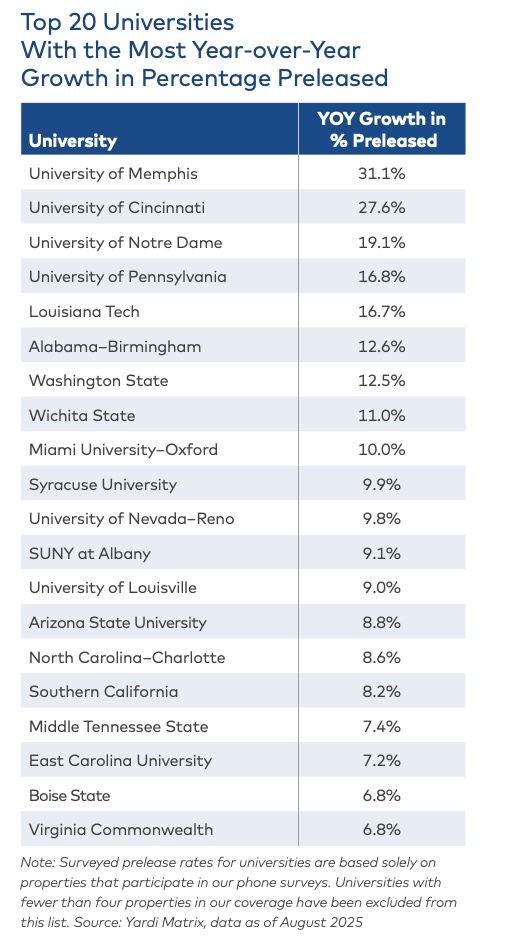Image resolution: width=512 pixels, height=950 pixels.
Task: Select the SUNY at Albany row
Action: pos(243,553)
